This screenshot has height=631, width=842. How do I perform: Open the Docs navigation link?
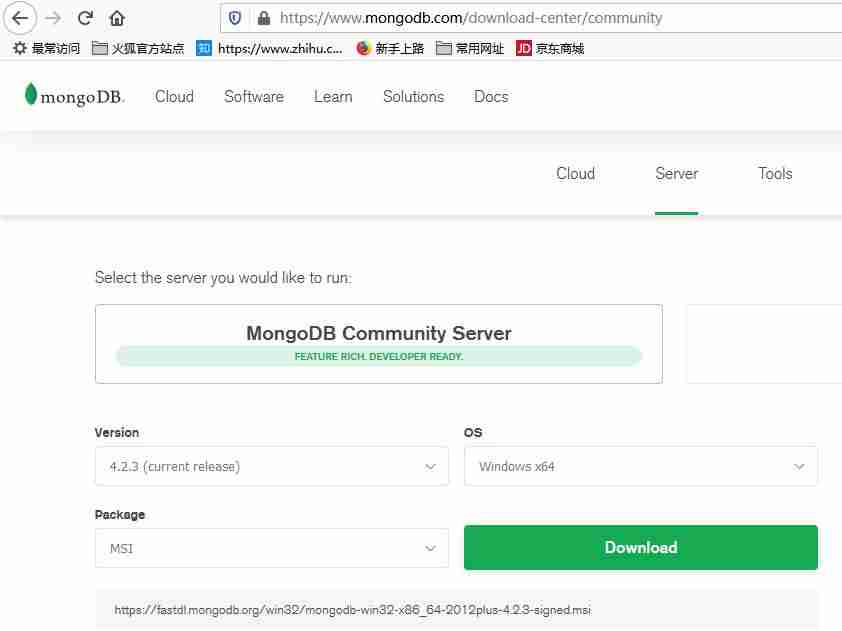tap(491, 97)
